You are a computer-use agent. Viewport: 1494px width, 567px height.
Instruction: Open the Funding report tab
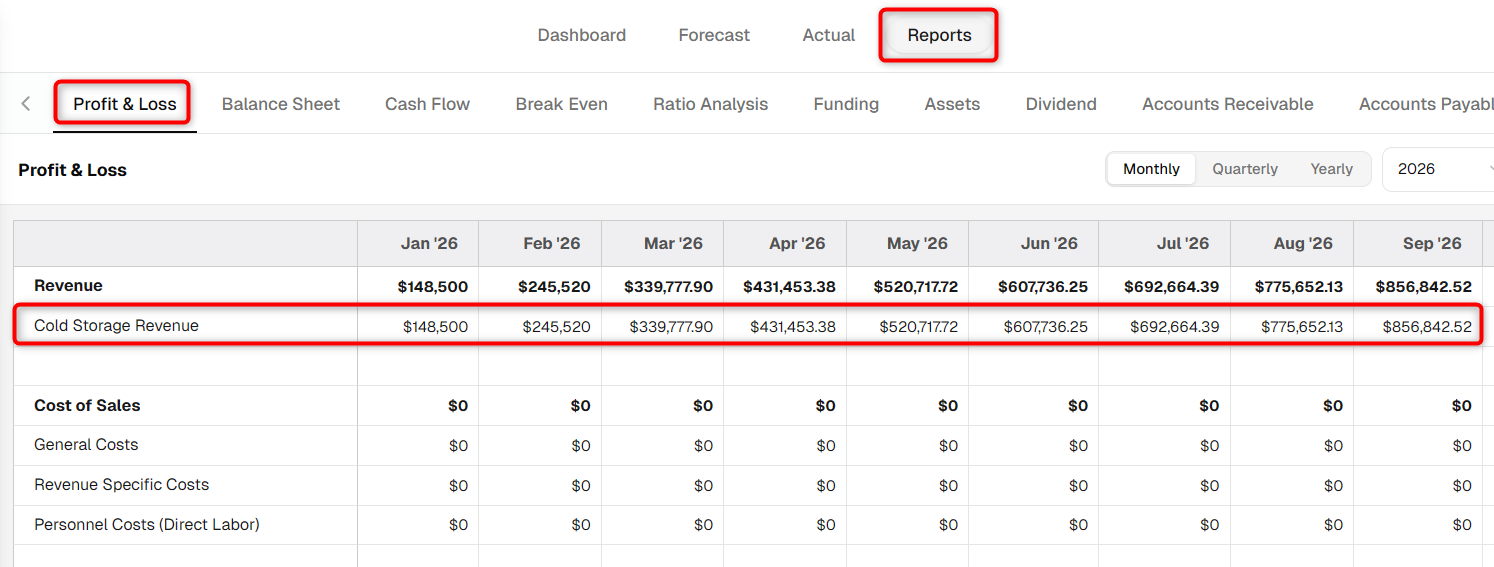point(846,104)
